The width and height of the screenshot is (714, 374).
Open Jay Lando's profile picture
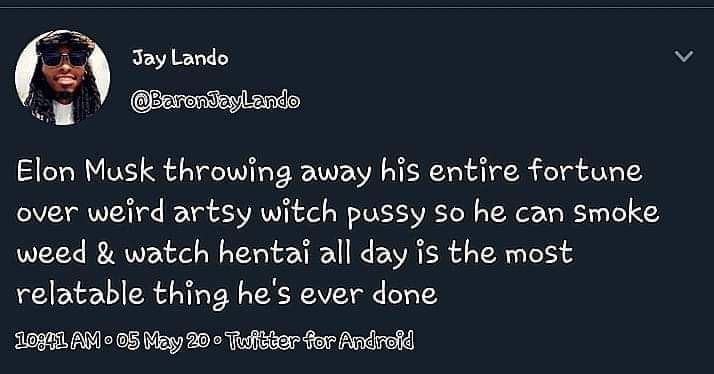click(62, 77)
